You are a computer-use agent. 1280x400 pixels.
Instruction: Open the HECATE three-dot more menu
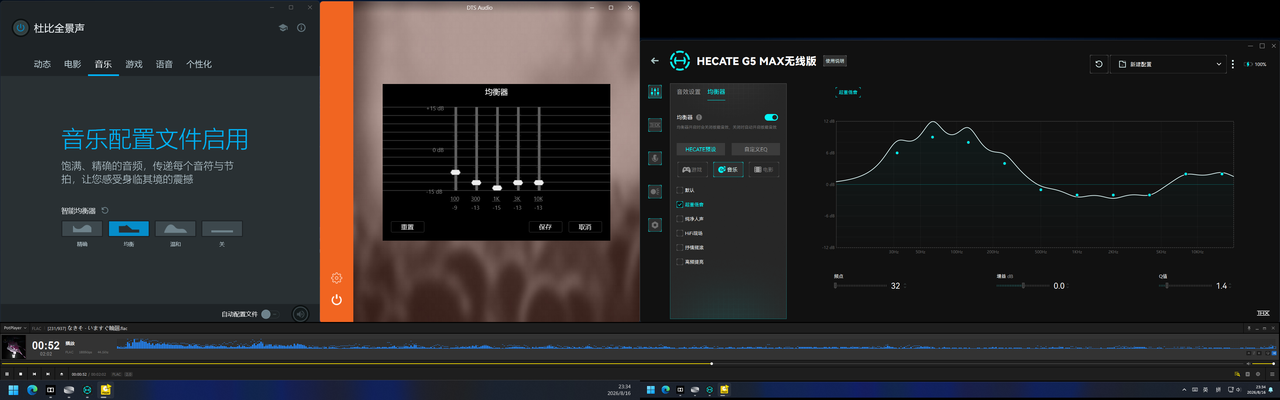coord(1233,64)
